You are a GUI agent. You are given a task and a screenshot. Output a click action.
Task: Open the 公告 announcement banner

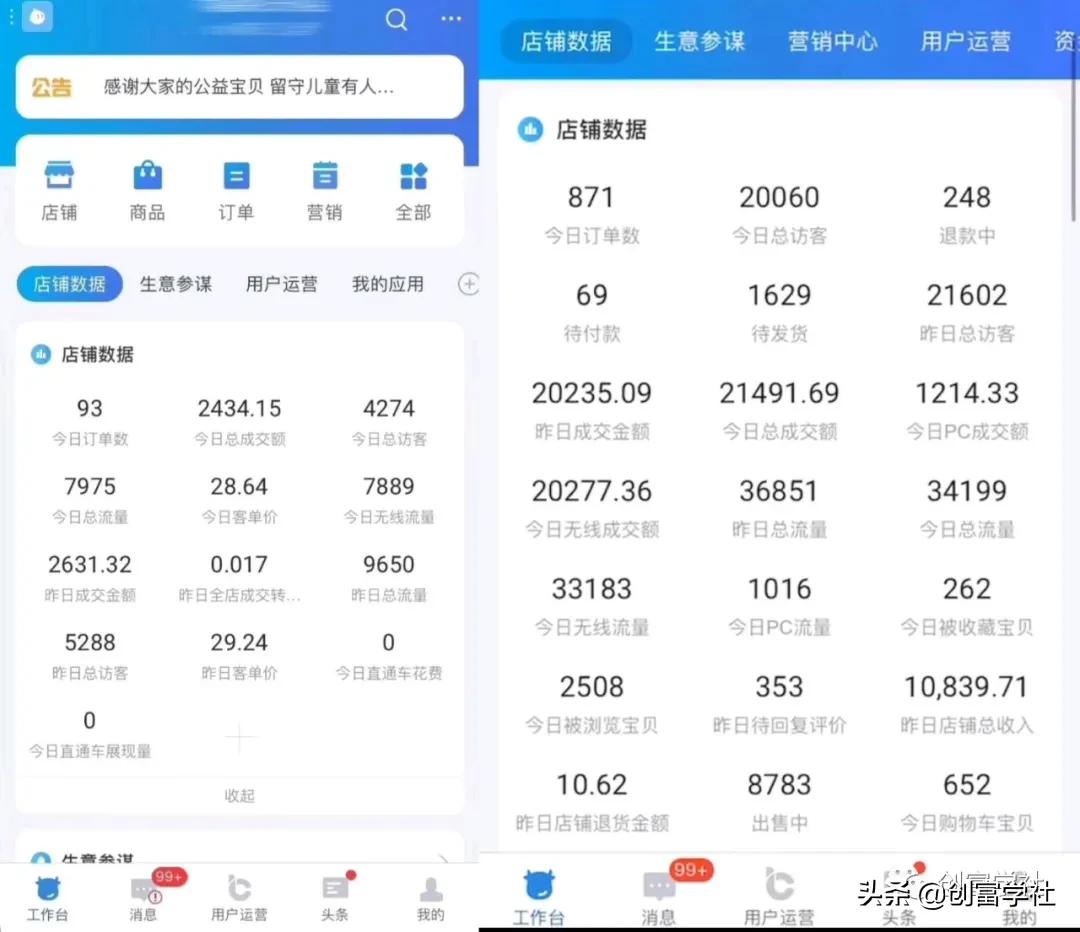coord(239,87)
